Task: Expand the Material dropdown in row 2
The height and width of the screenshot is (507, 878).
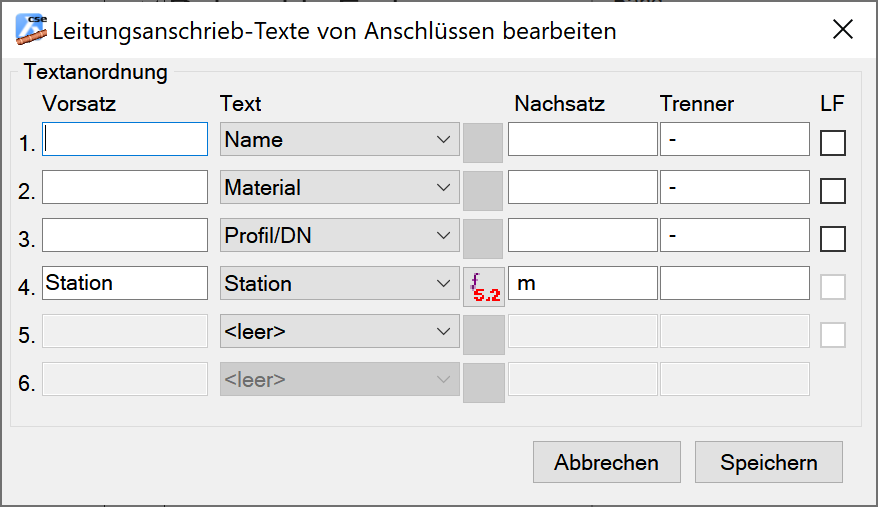Action: point(339,188)
